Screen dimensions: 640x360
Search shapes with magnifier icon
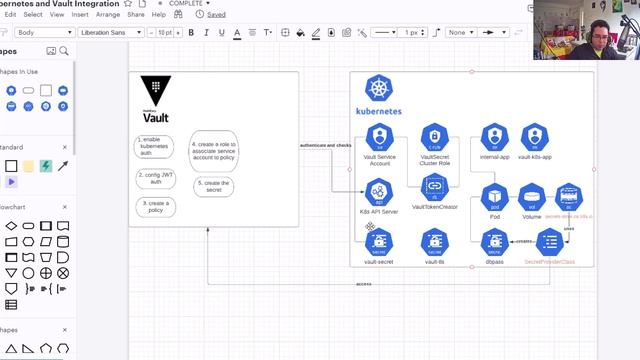coord(64,51)
